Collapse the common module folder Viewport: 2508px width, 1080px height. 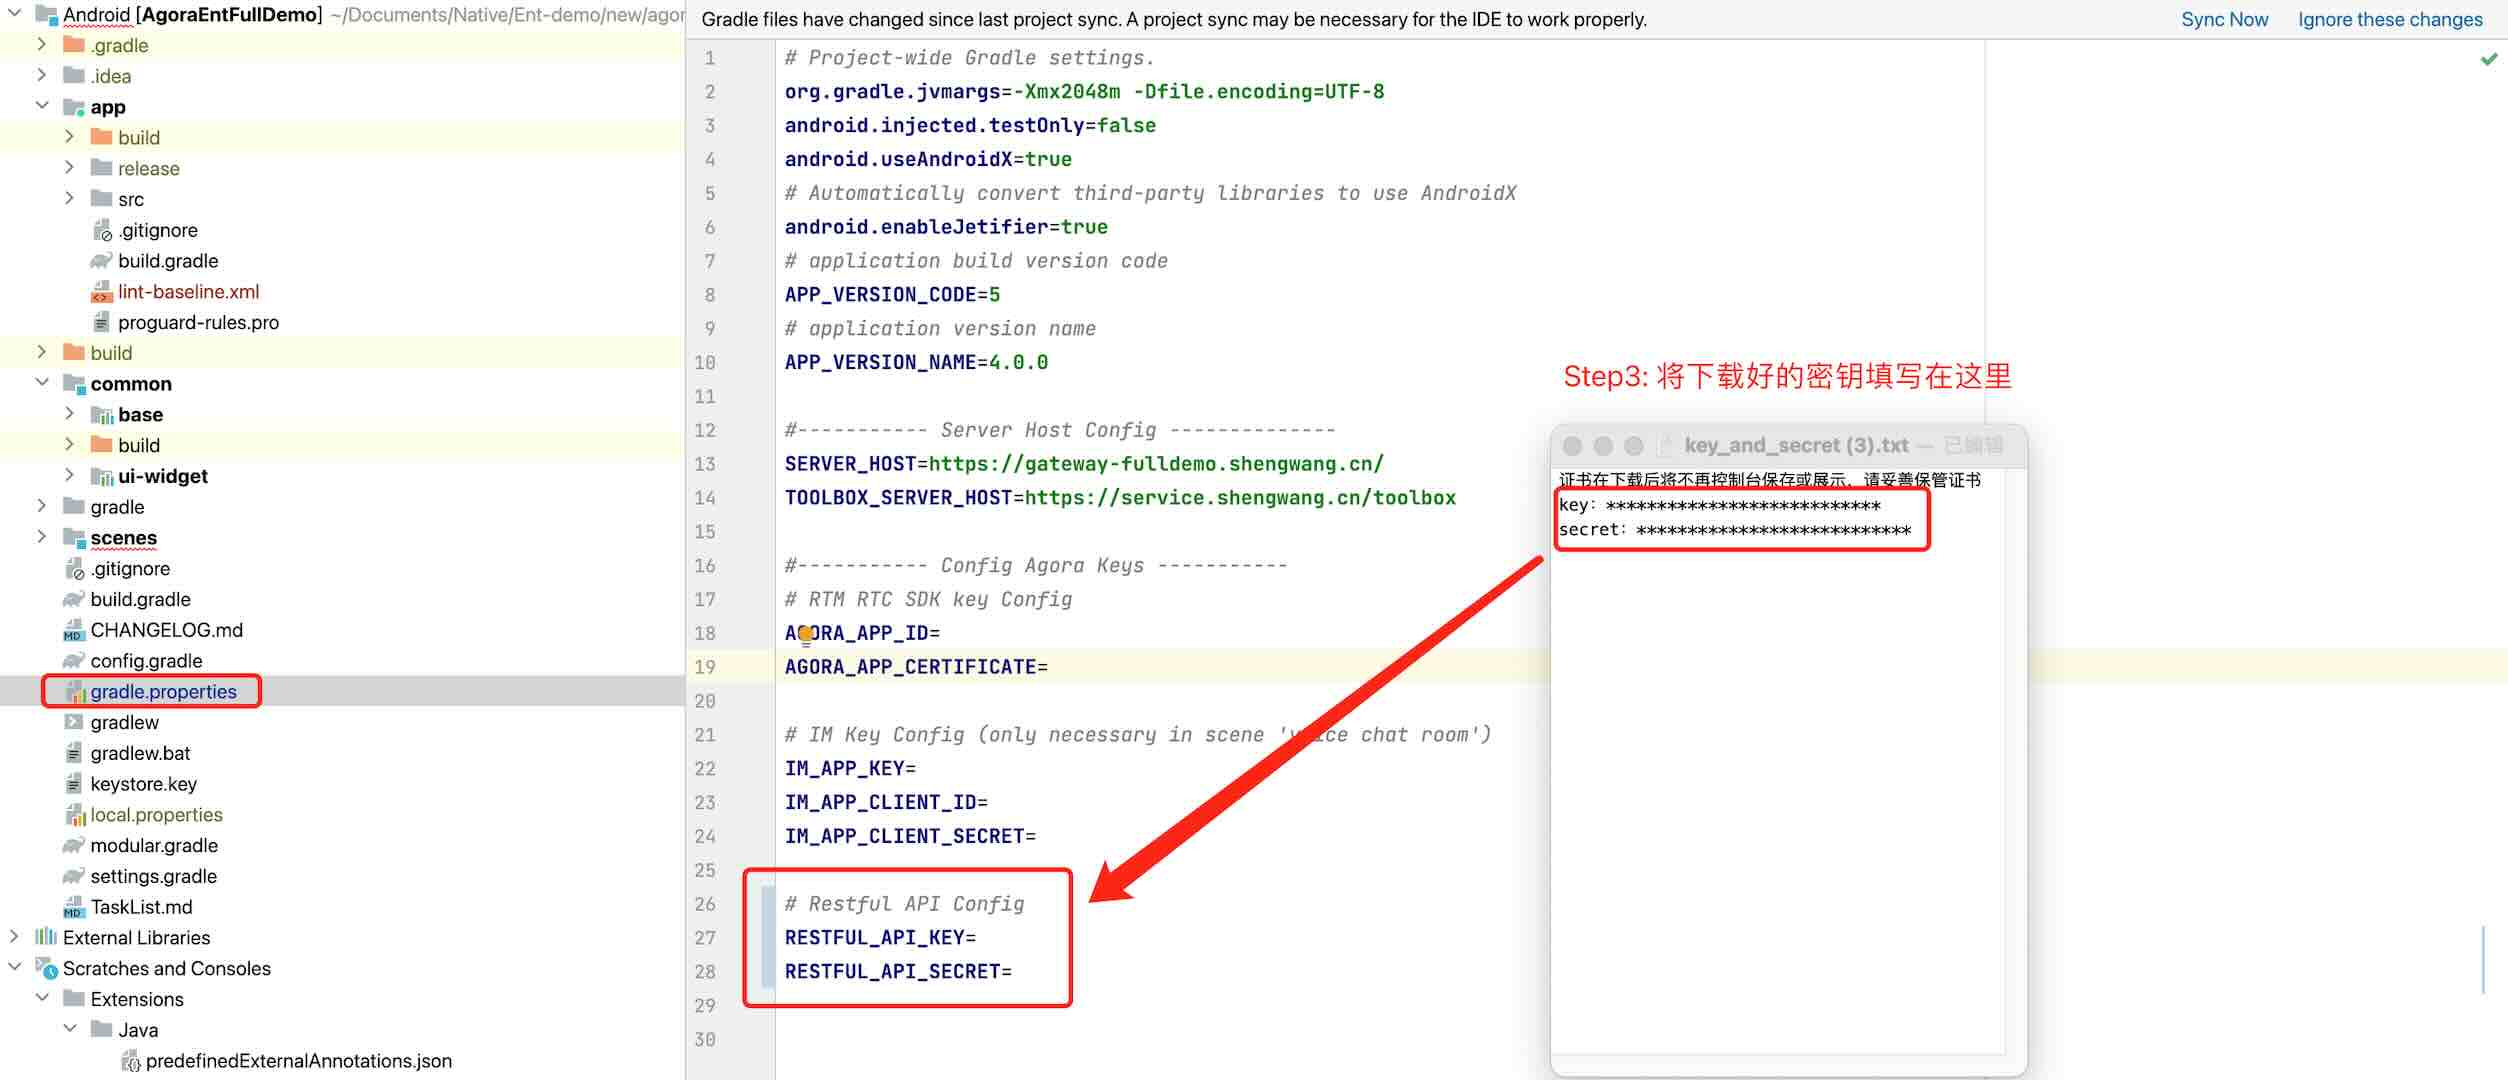[x=42, y=382]
